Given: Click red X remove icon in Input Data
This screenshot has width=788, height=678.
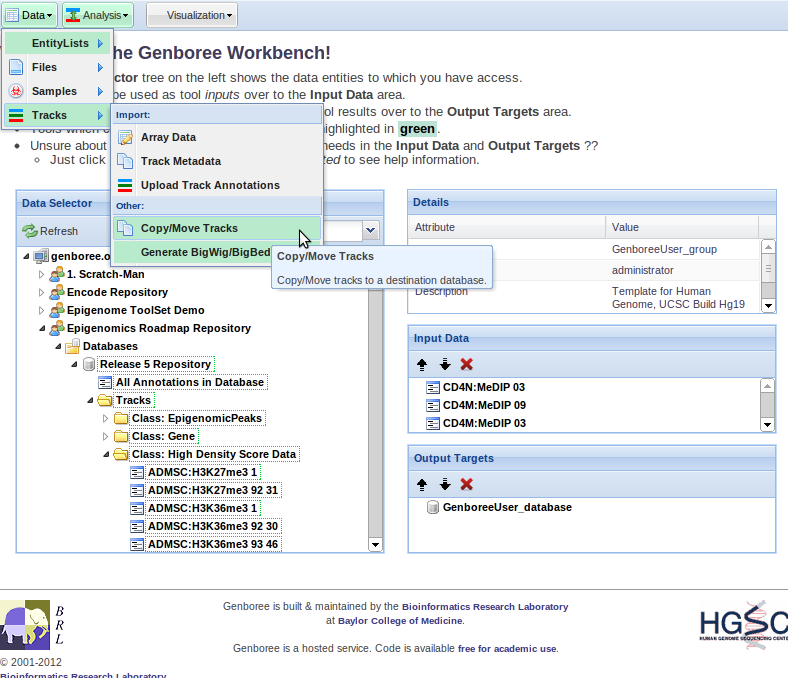Looking at the screenshot, I should tap(466, 364).
